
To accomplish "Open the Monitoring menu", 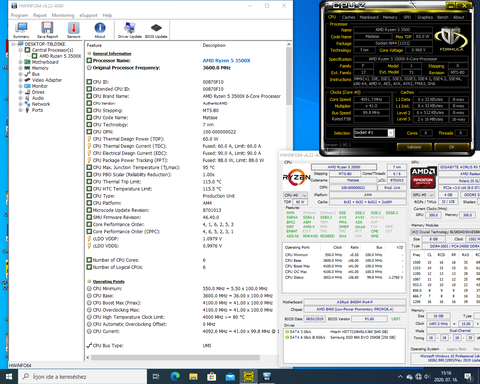I will [x=63, y=15].
